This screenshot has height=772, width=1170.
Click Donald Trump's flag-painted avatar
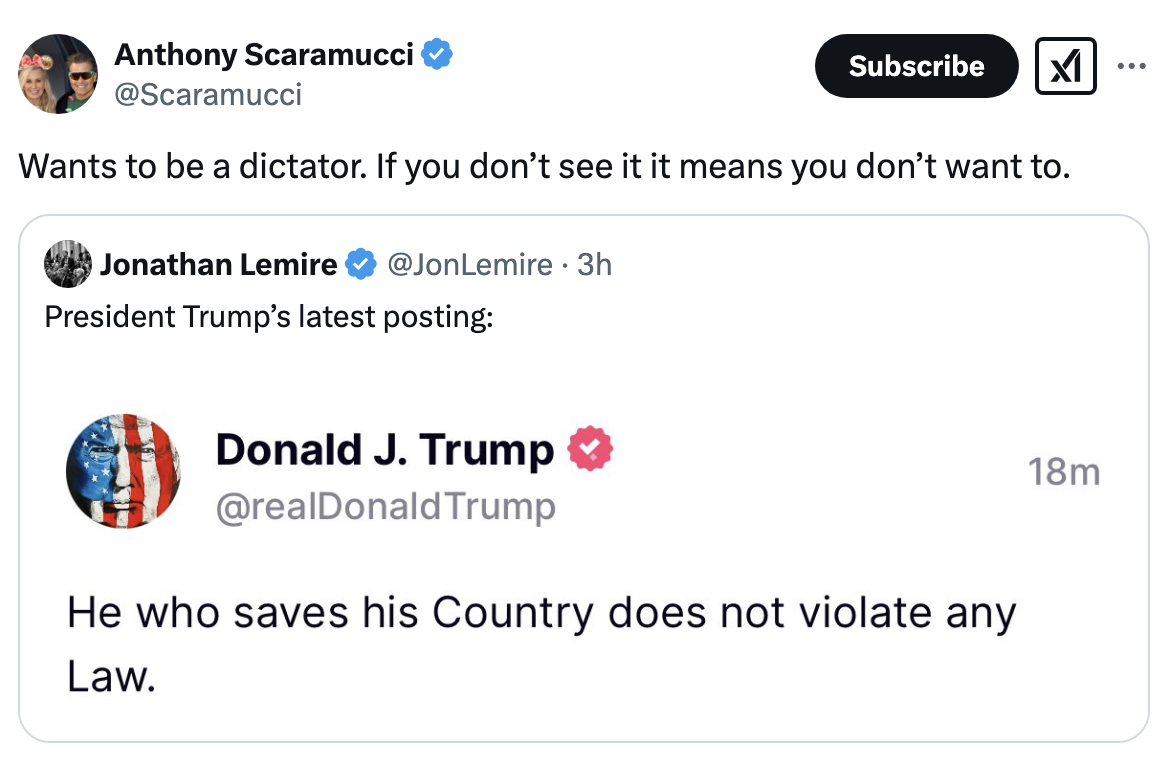click(x=123, y=471)
